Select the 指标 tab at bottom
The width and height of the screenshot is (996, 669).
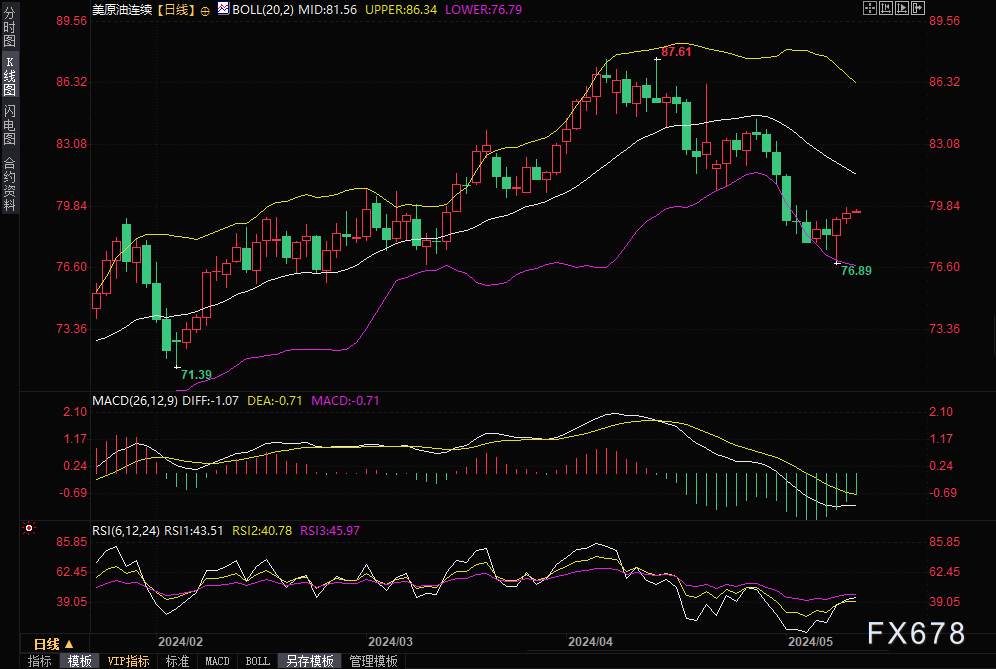40,661
